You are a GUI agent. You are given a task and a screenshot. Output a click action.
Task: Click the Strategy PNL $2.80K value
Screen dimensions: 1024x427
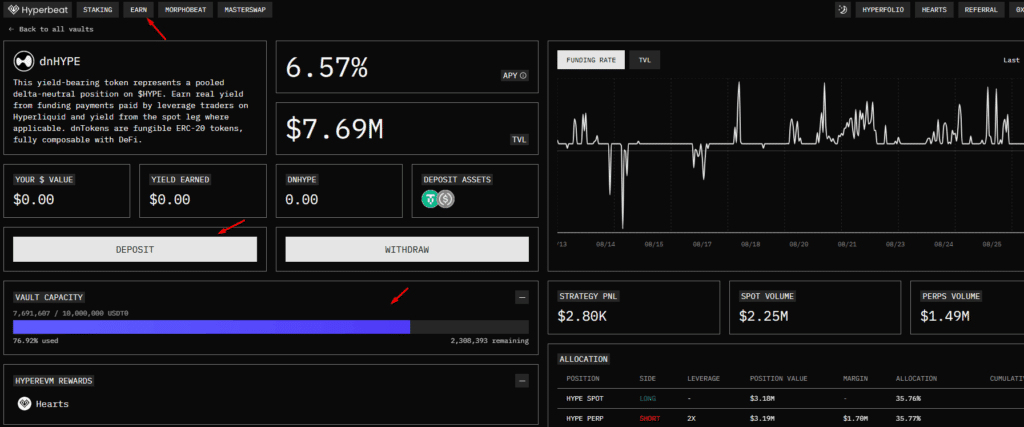[x=583, y=317]
